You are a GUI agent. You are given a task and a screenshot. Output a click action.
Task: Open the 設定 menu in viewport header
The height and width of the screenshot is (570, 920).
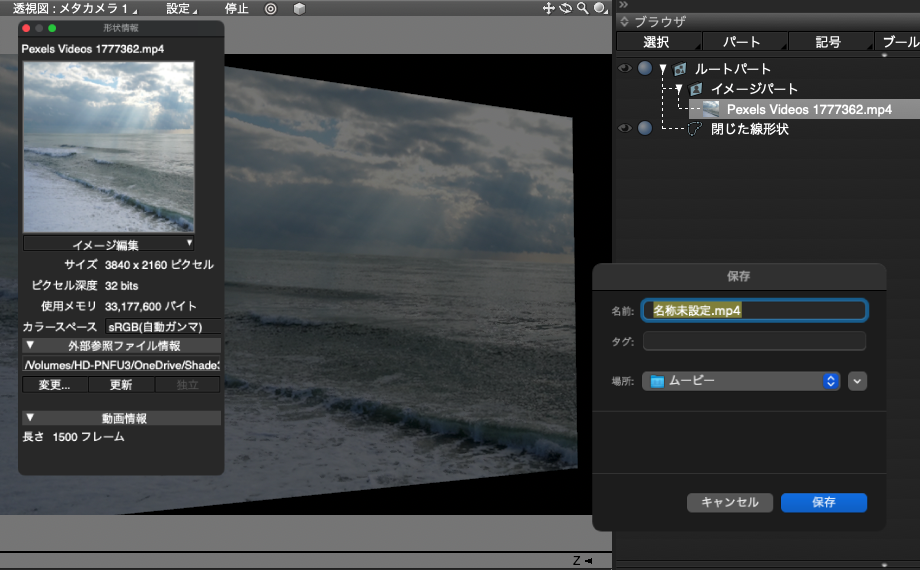(x=180, y=8)
